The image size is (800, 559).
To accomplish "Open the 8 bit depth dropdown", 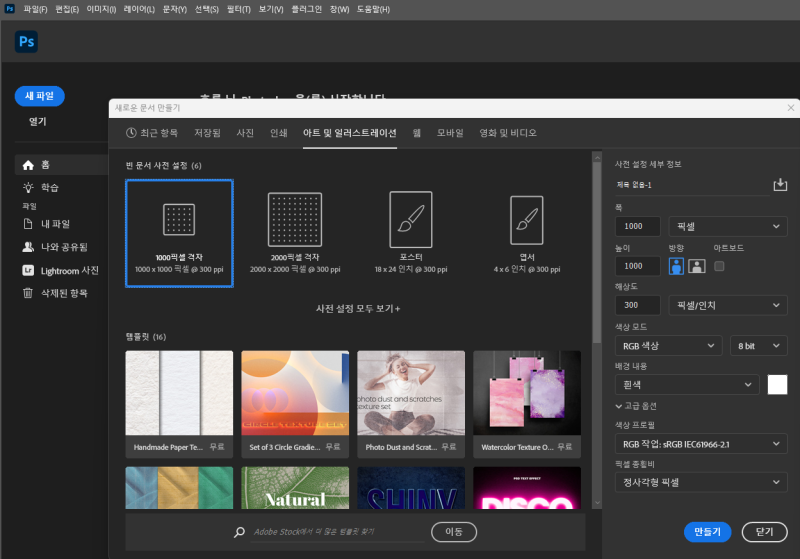I will pyautogui.click(x=758, y=345).
